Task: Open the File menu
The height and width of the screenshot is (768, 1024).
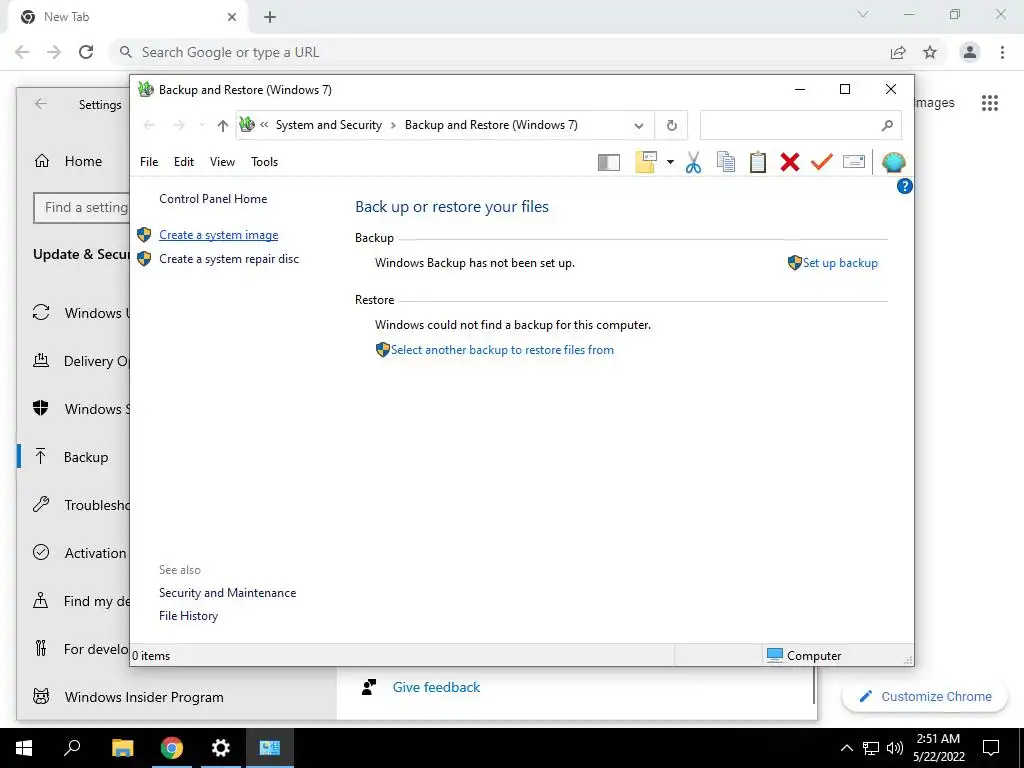Action: [149, 162]
